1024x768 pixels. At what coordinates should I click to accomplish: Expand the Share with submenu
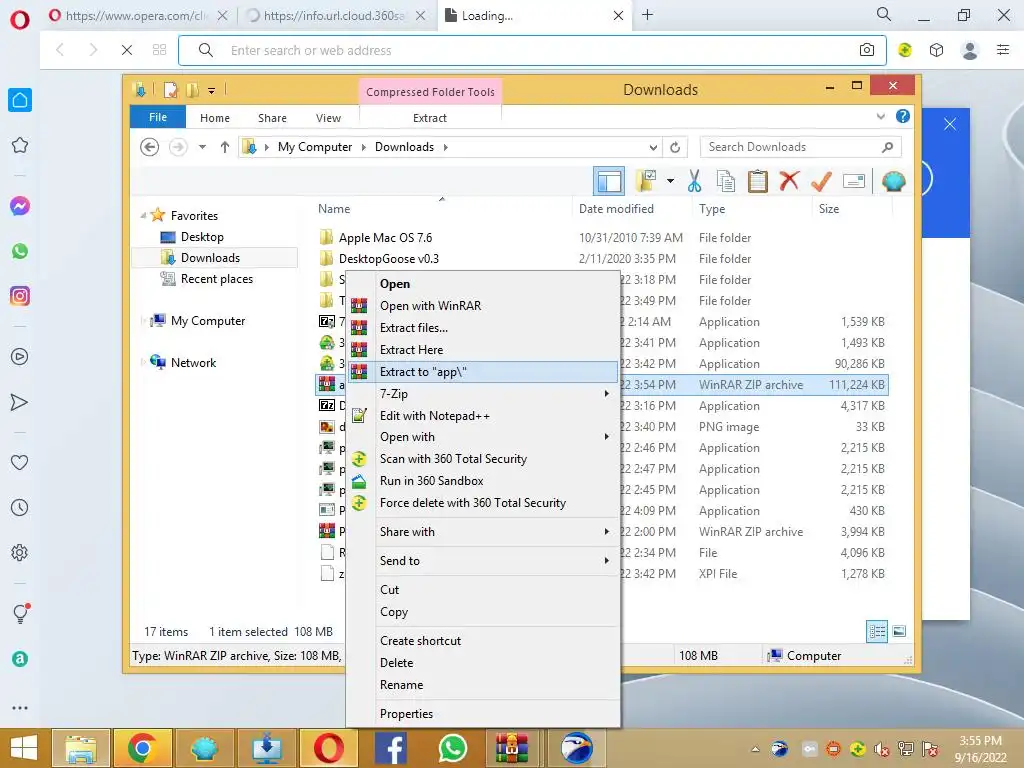pyautogui.click(x=607, y=532)
